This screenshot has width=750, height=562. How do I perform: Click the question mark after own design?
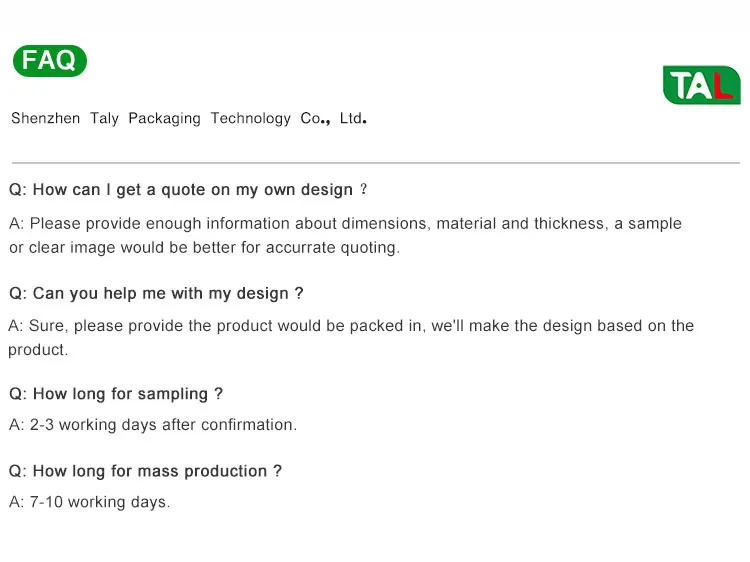click(x=364, y=190)
